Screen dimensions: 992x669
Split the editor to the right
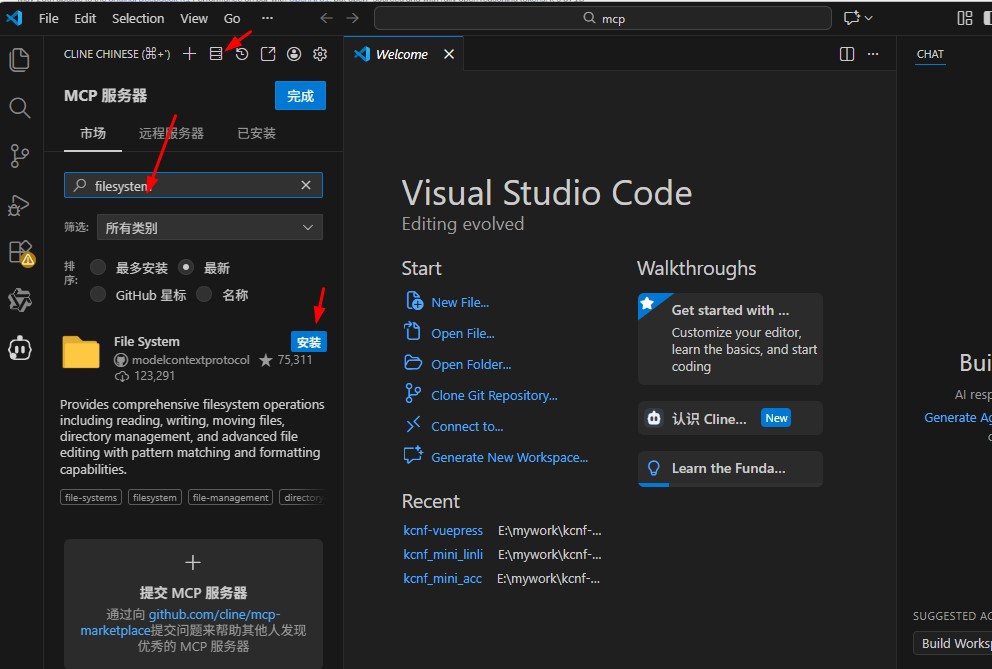pos(846,54)
